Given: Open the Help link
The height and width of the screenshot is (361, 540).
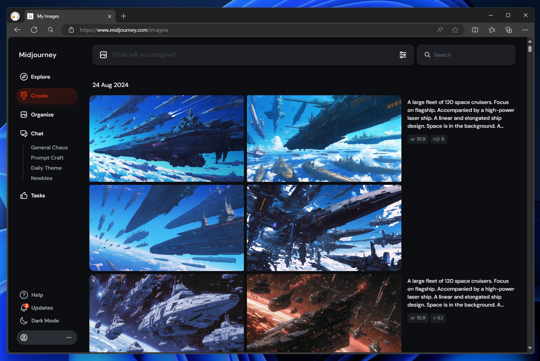Looking at the screenshot, I should (x=31, y=295).
